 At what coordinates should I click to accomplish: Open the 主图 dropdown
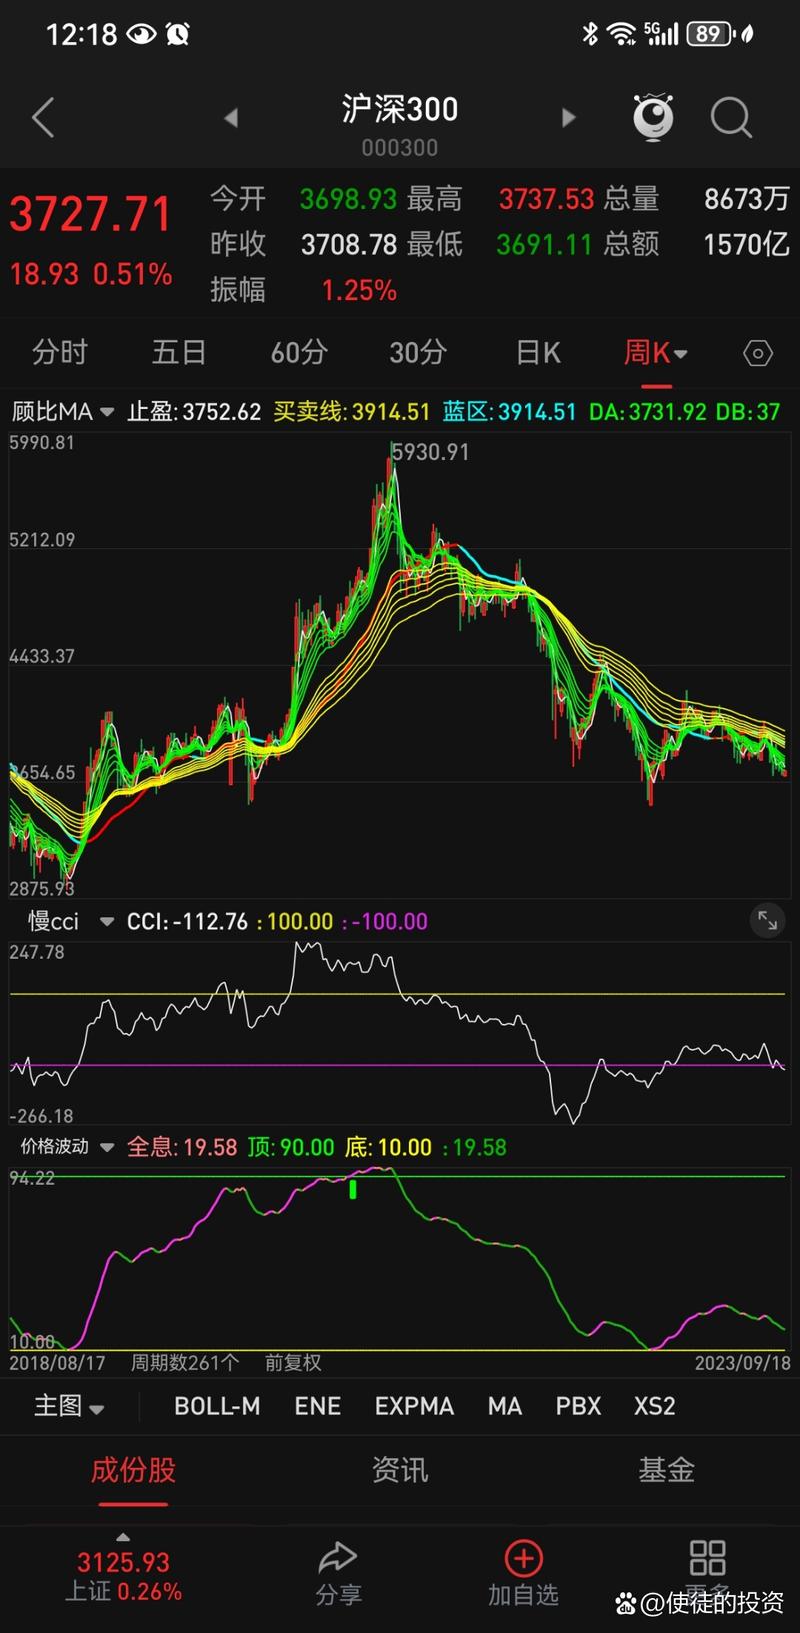(x=69, y=1406)
